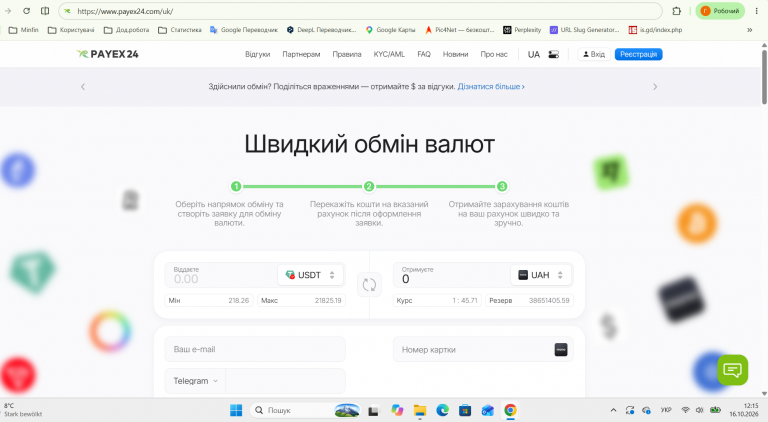Open the browser extensions puzzle icon
Image resolution: width=768 pixels, height=422 pixels.
(x=676, y=11)
